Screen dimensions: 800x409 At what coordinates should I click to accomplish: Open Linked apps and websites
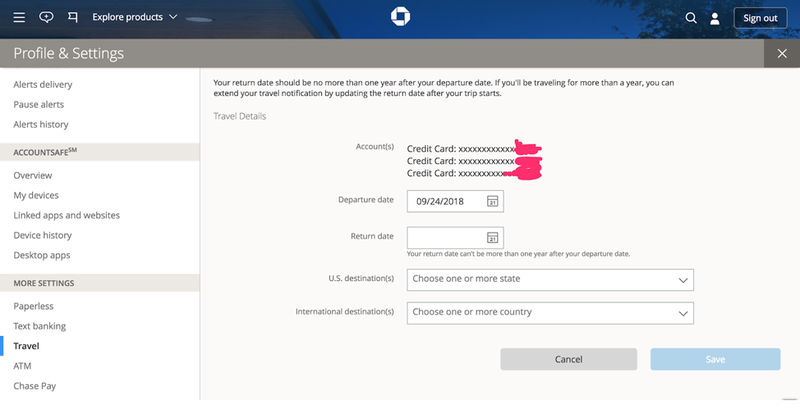pyautogui.click(x=67, y=215)
